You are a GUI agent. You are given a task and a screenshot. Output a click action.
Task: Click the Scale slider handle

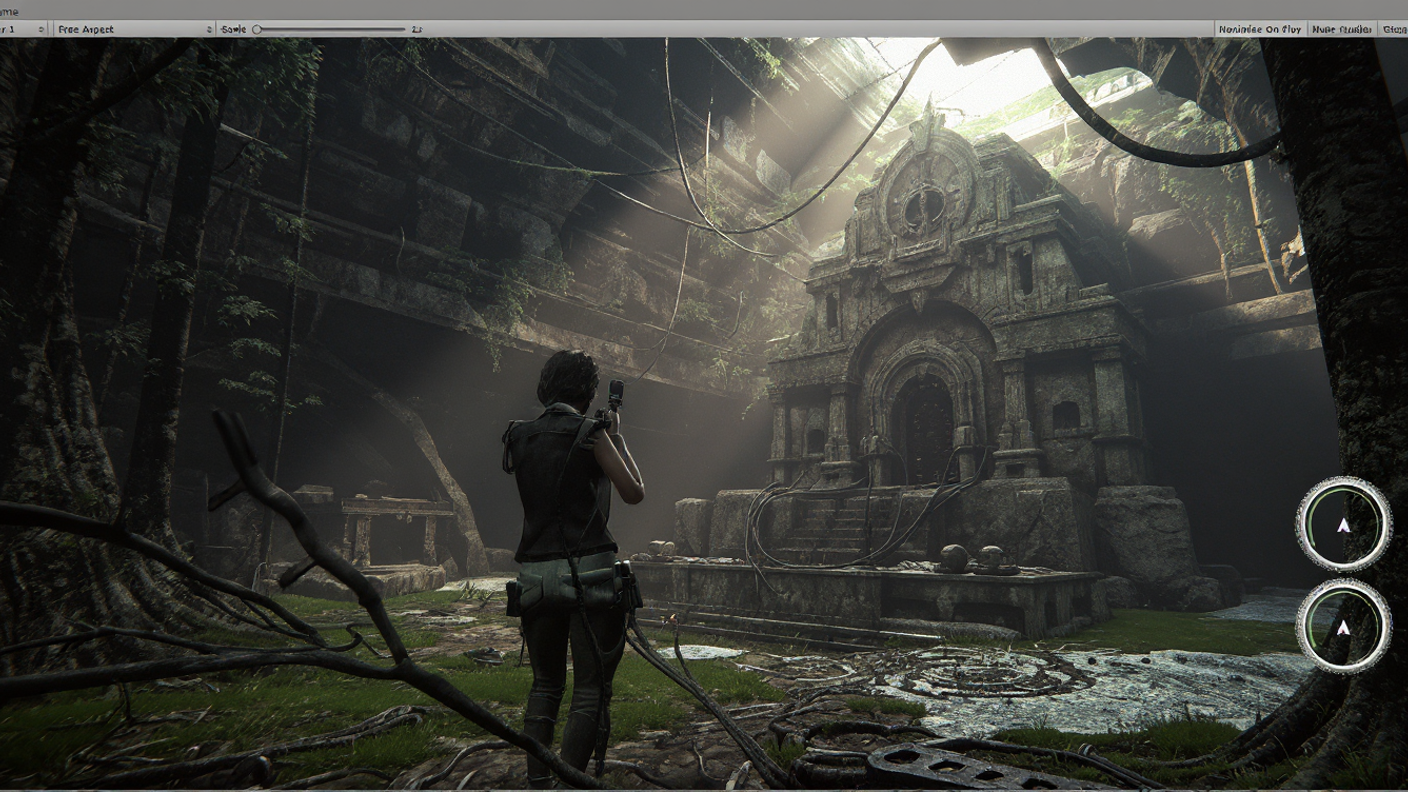tap(257, 29)
